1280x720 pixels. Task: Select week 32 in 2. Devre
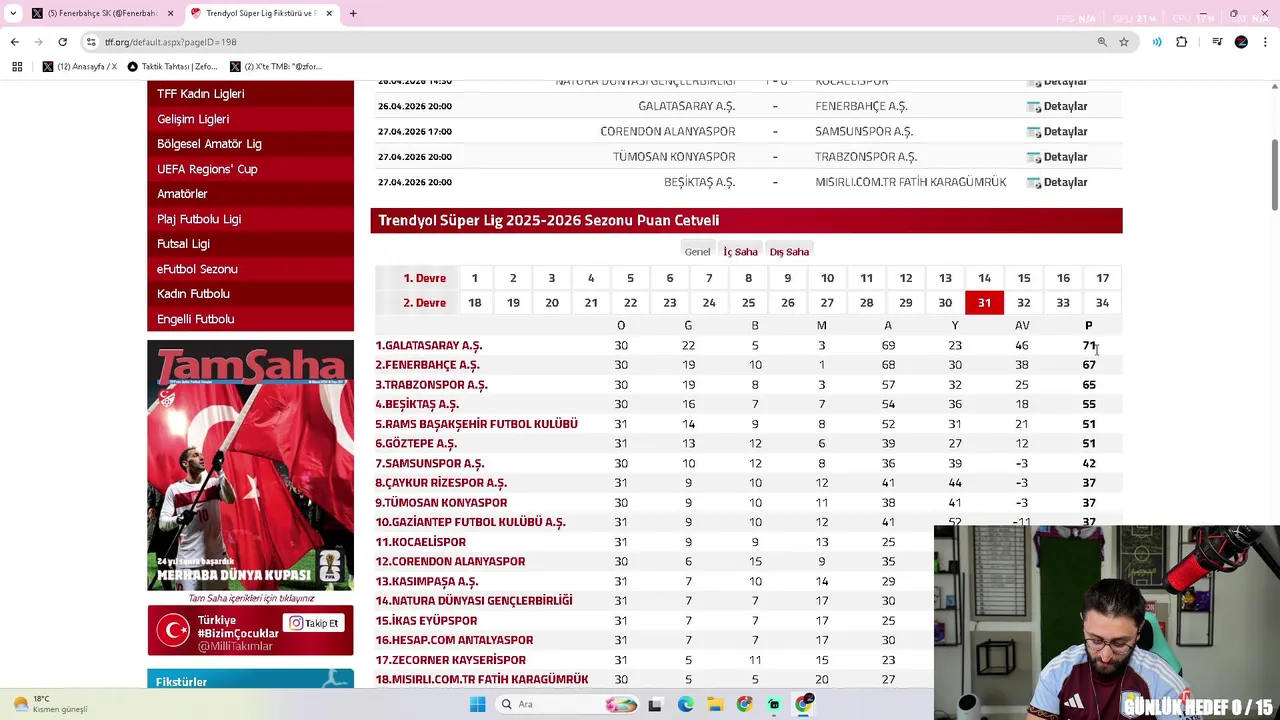coord(1023,303)
